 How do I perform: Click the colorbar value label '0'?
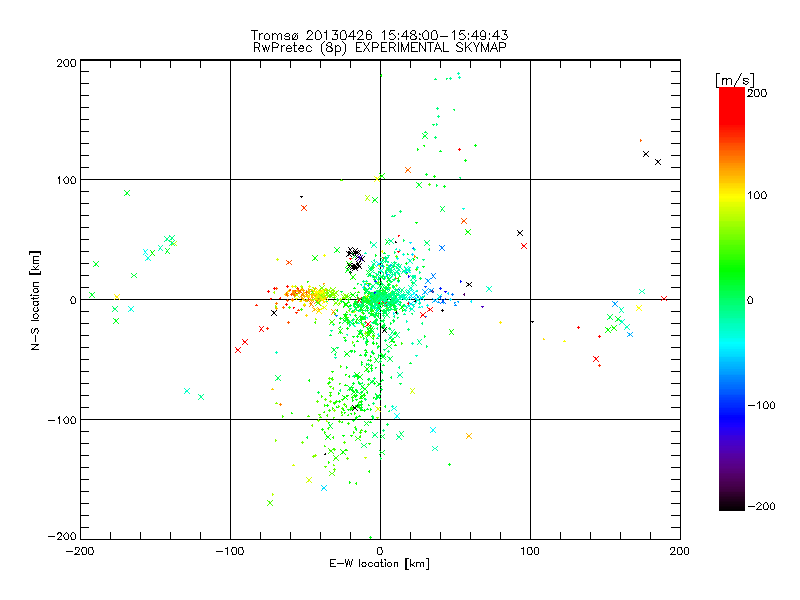(750, 301)
